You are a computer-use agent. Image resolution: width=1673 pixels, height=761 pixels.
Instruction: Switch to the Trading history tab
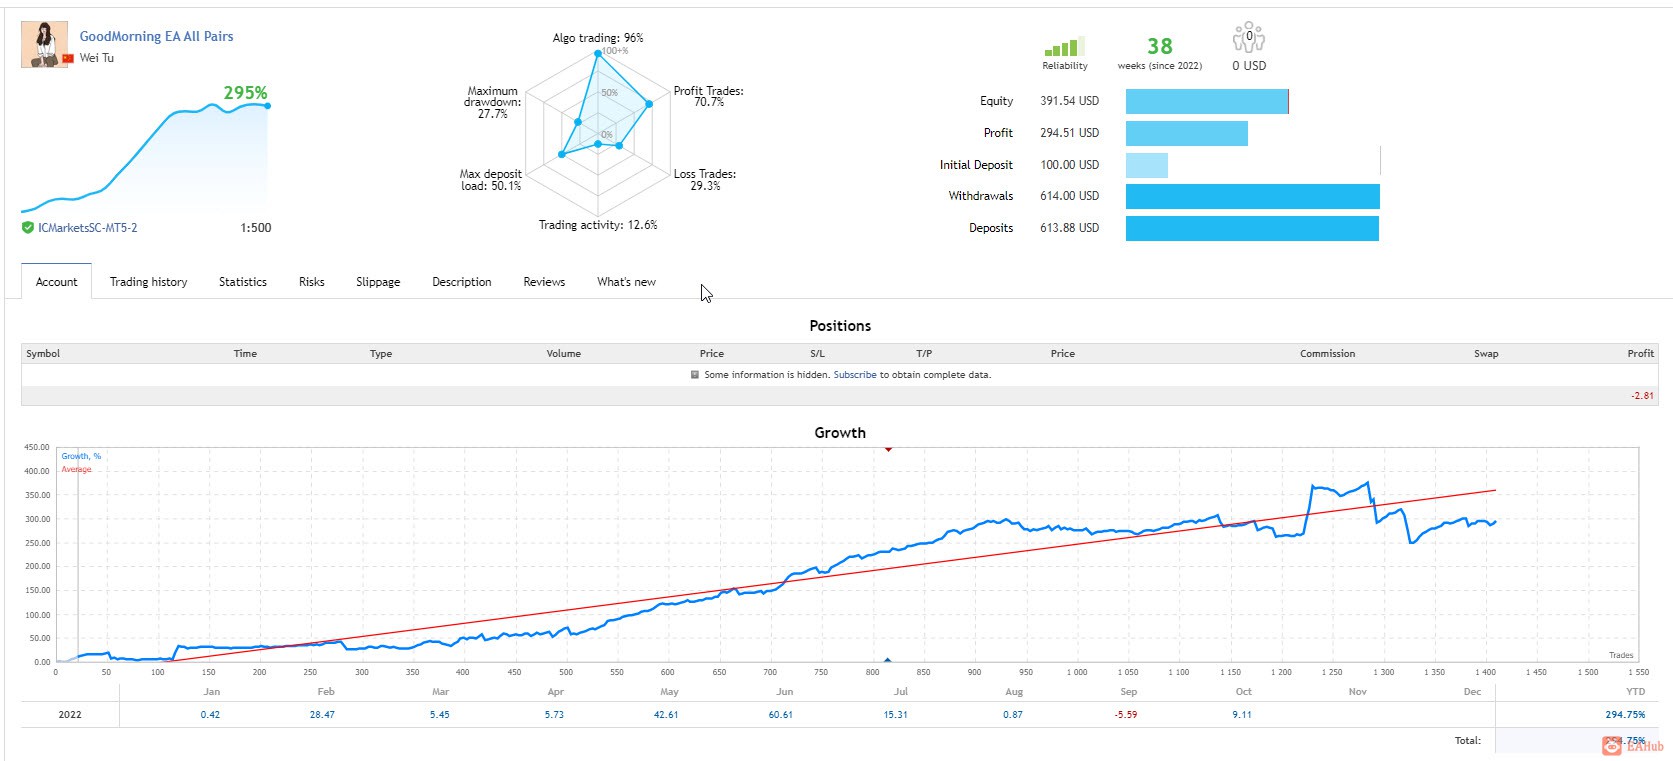click(149, 282)
